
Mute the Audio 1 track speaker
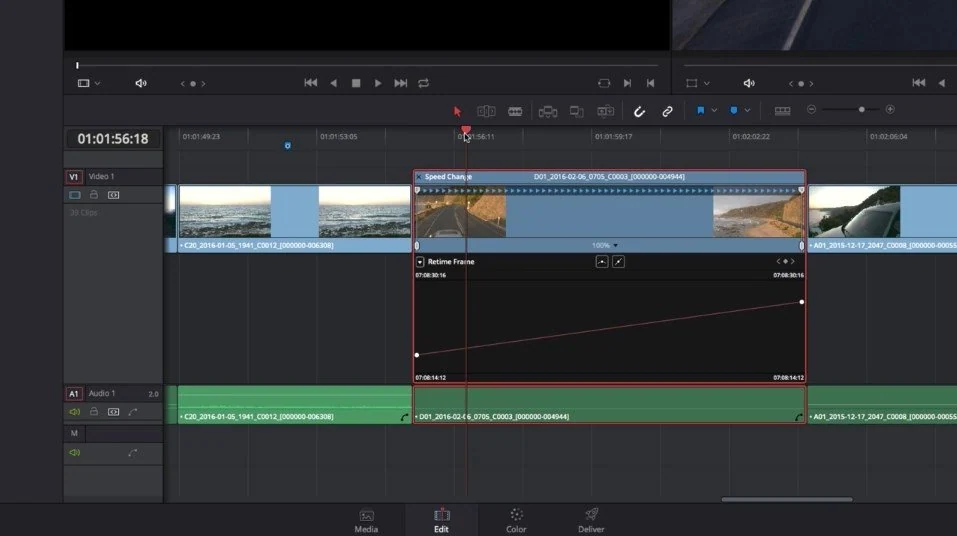(x=74, y=412)
